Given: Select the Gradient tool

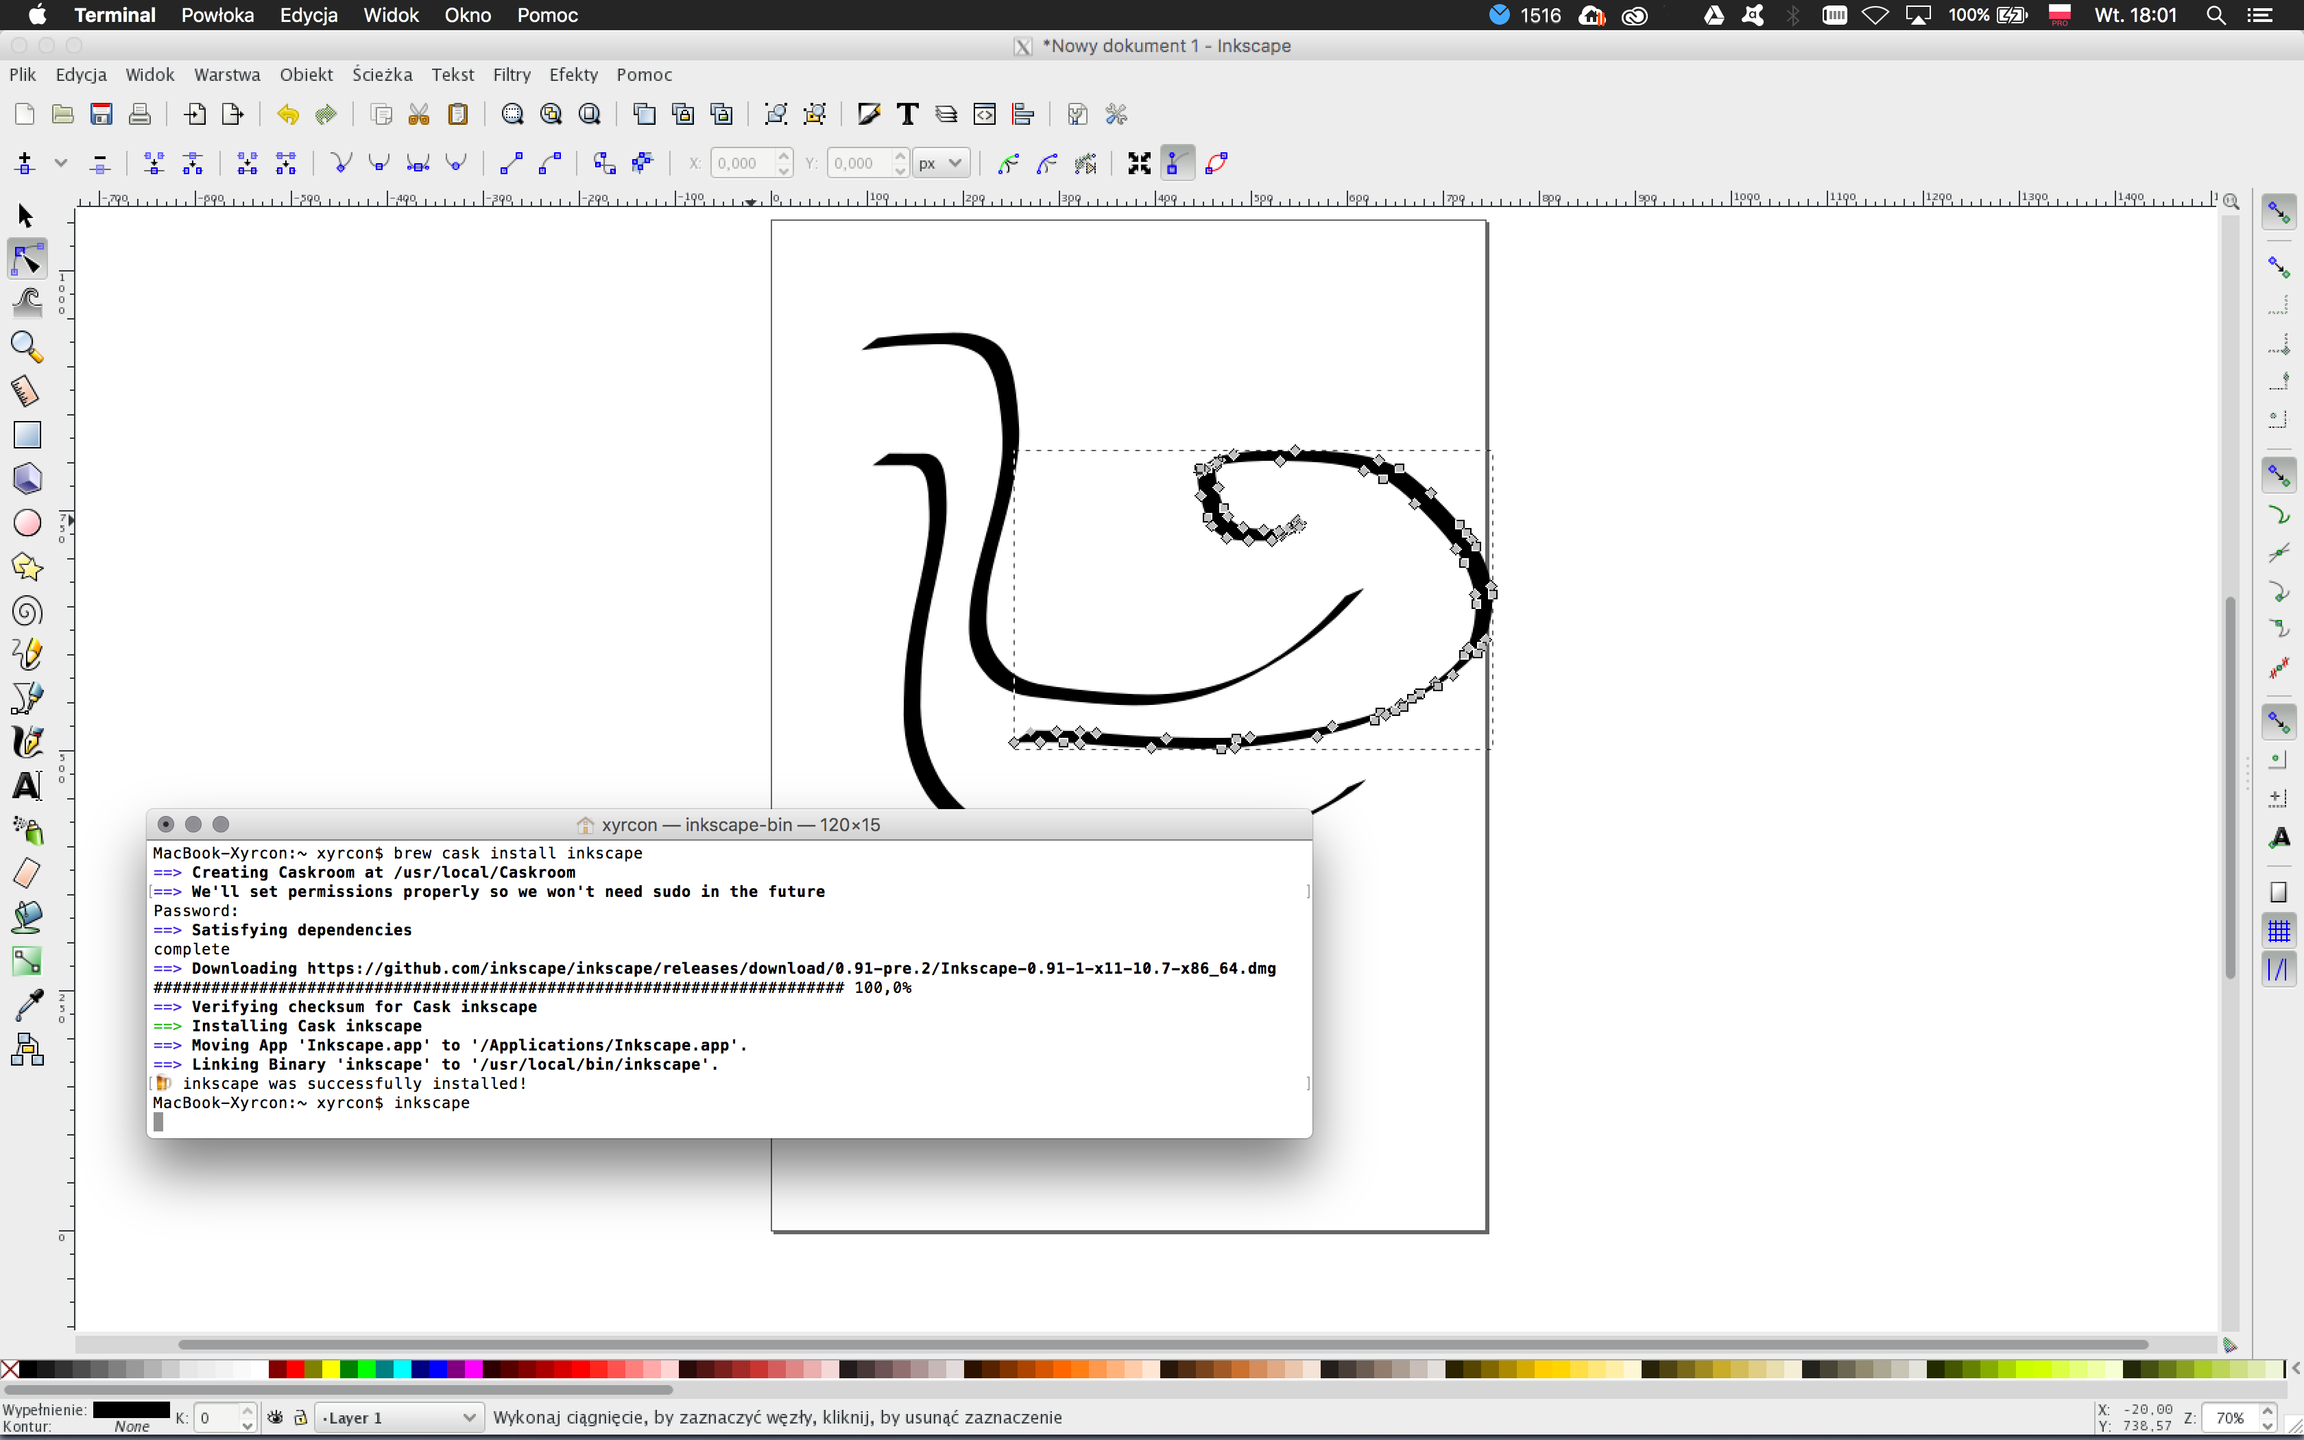Looking at the screenshot, I should 27,962.
